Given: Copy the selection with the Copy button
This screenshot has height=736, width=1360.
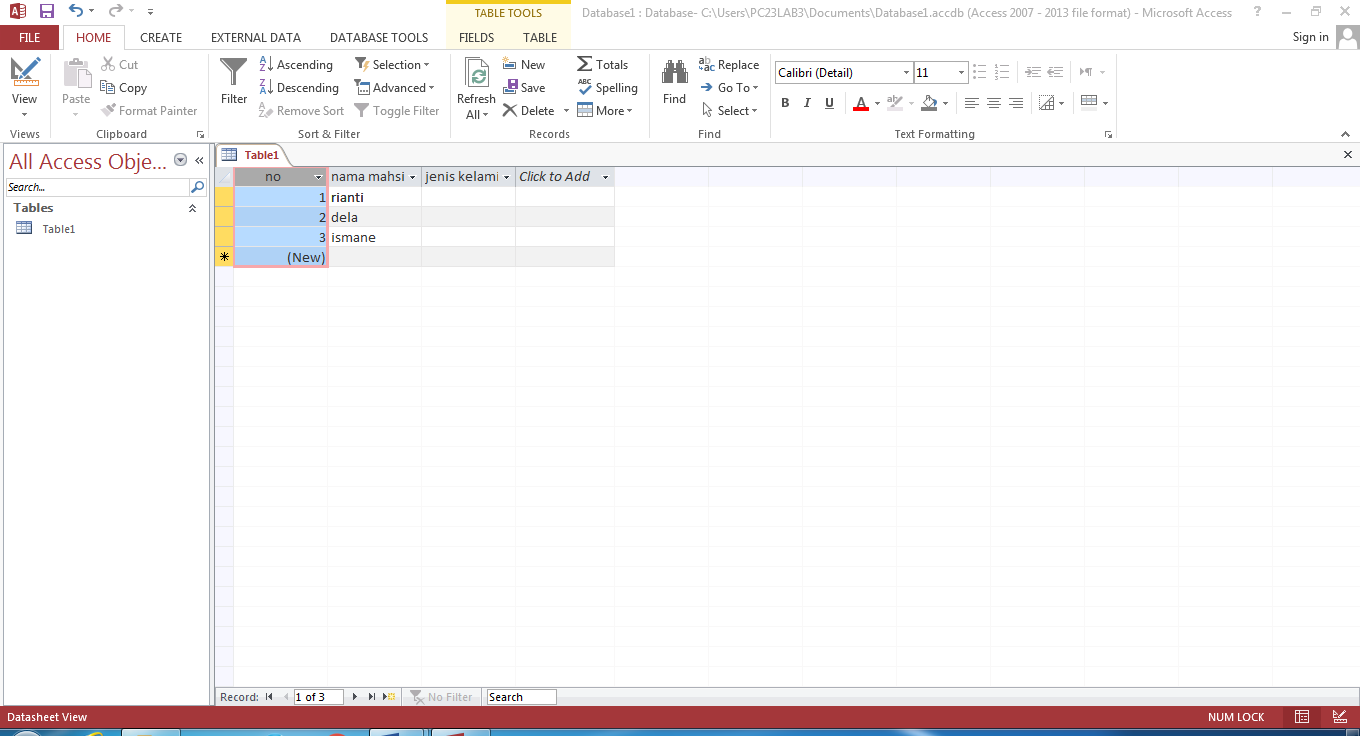Looking at the screenshot, I should point(123,88).
